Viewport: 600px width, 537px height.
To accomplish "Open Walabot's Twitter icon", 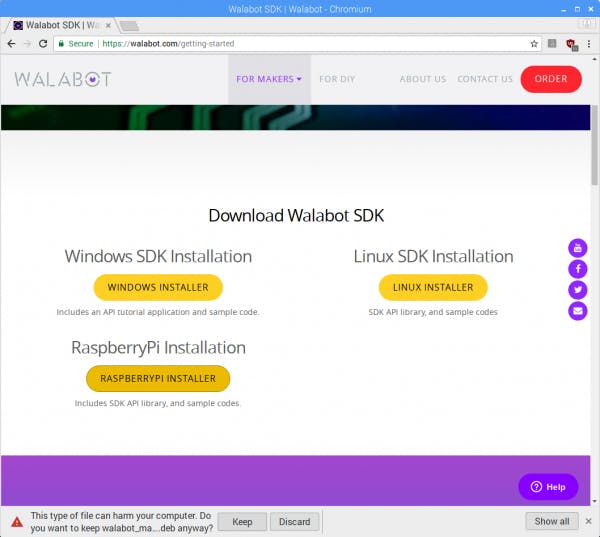I will pyautogui.click(x=577, y=290).
